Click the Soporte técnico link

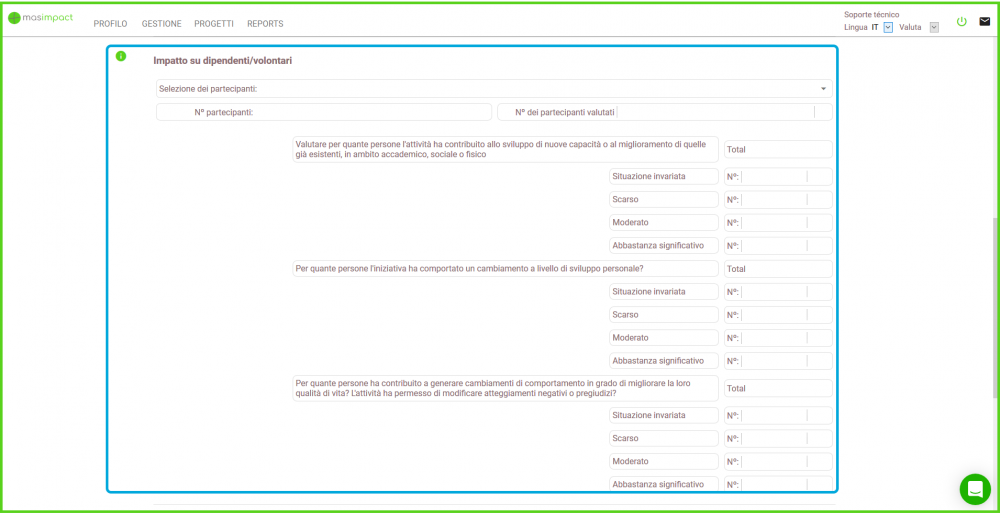pyautogui.click(x=871, y=15)
